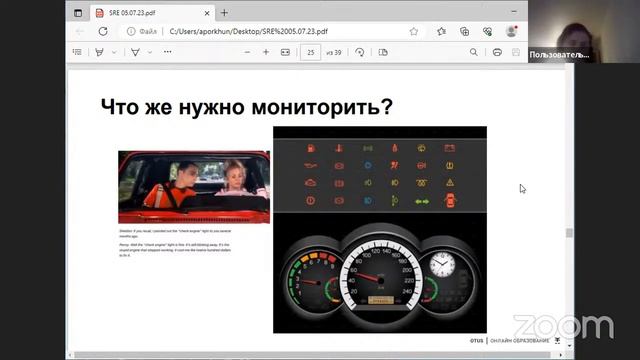Click the slide title Что же нужно мониторить?
The width and height of the screenshot is (640, 360).
247,107
